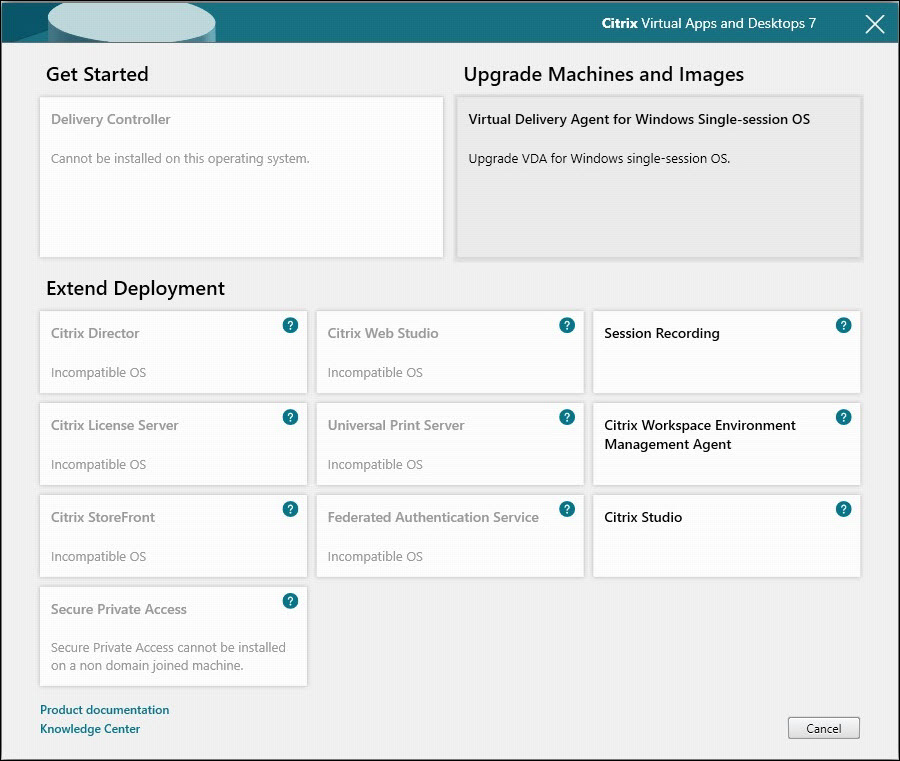Image resolution: width=900 pixels, height=761 pixels.
Task: Open help icon for Session Recording
Action: pyautogui.click(x=843, y=325)
